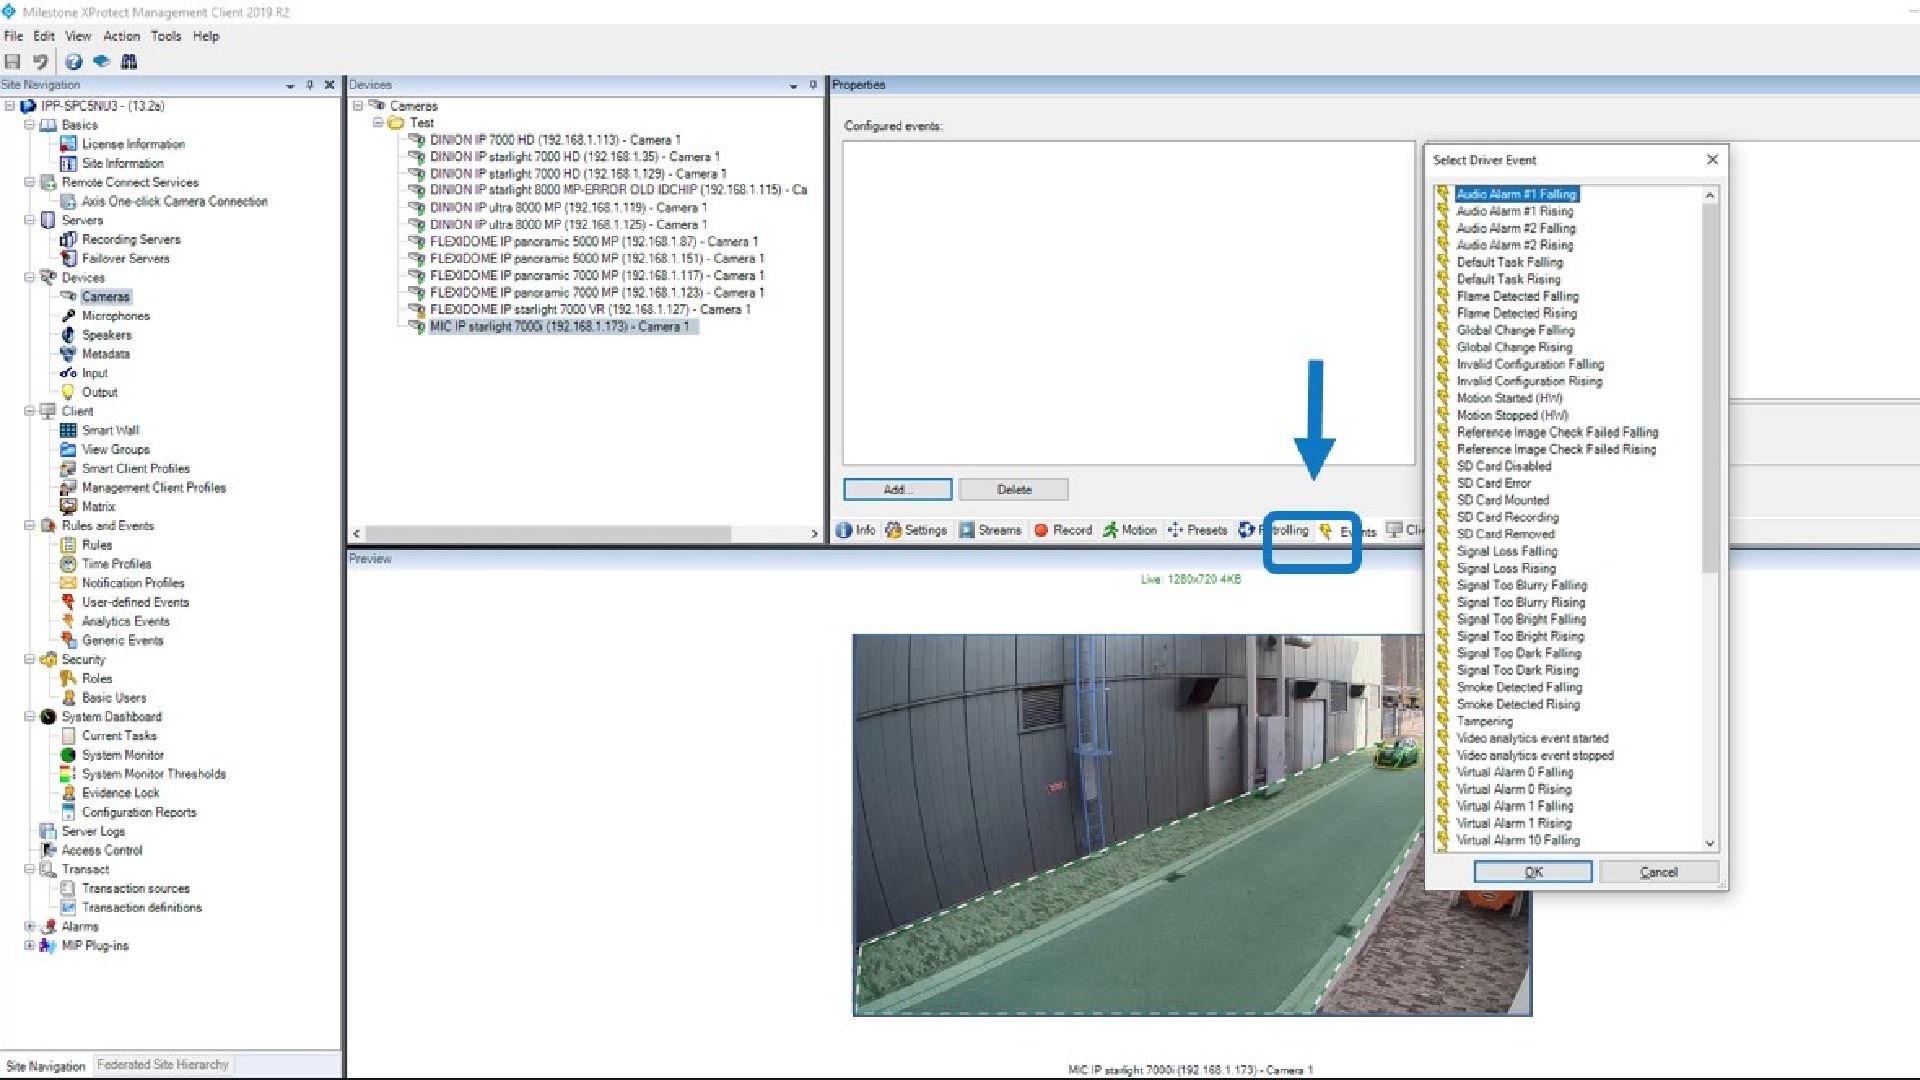Open the File menu
Screen dimensions: 1920x1080
pos(13,36)
